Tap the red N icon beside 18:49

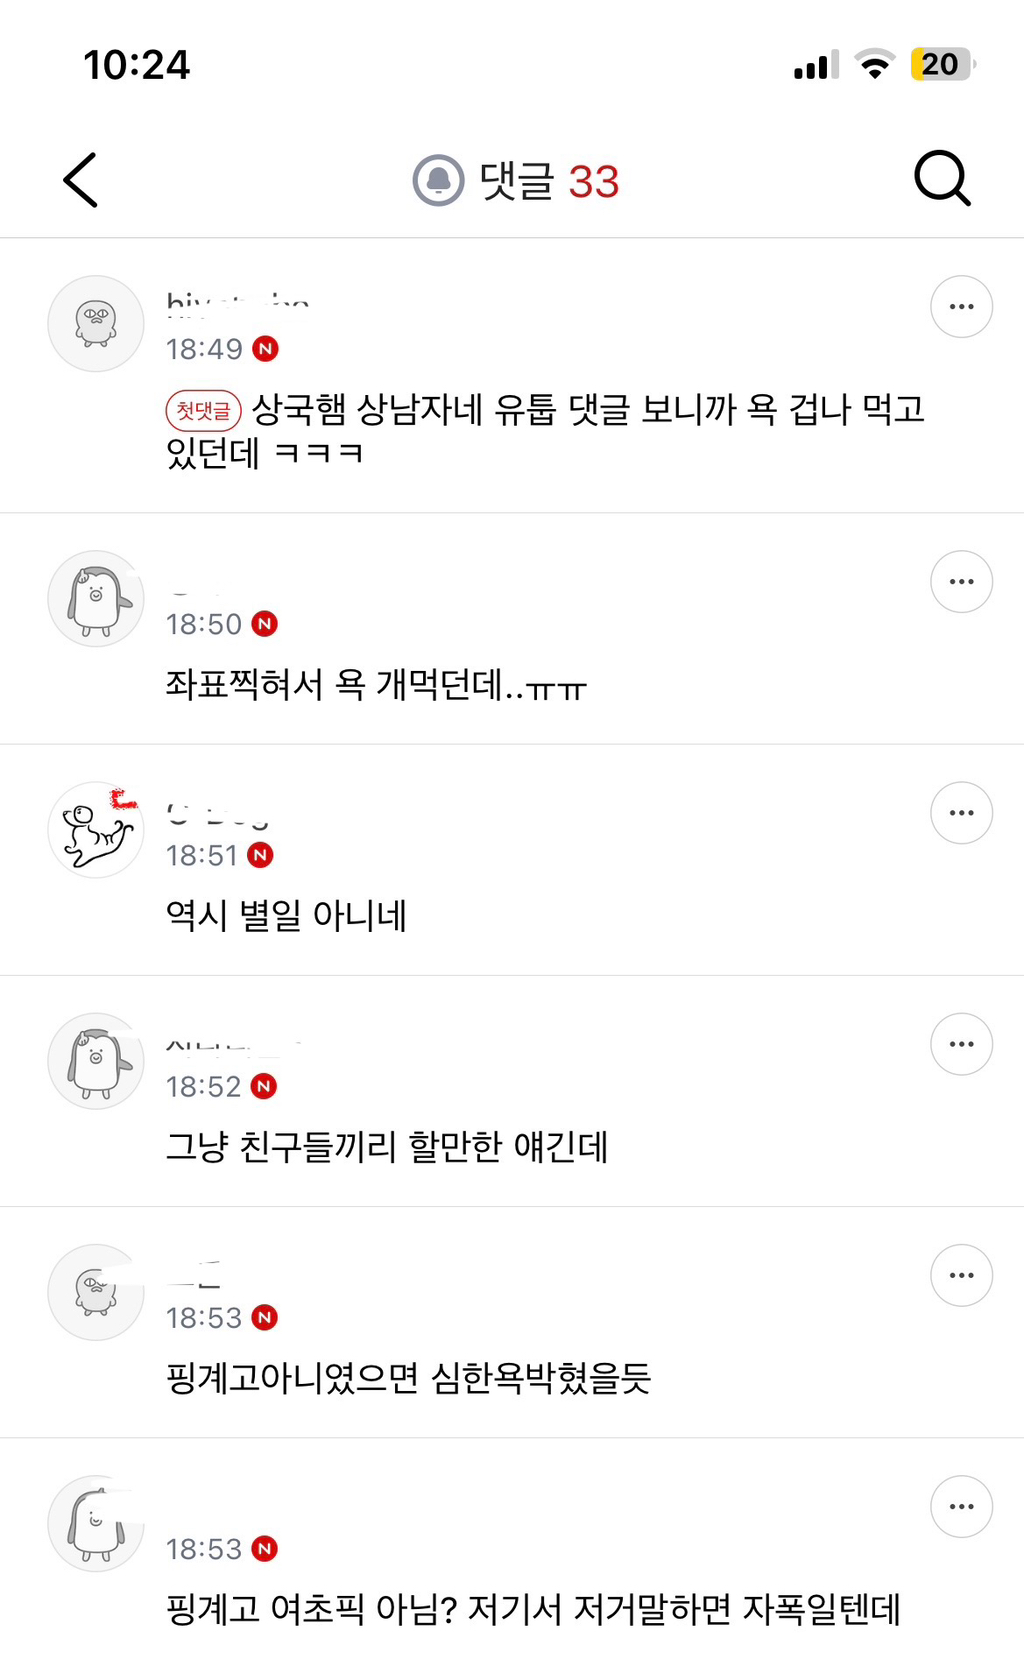[265, 349]
